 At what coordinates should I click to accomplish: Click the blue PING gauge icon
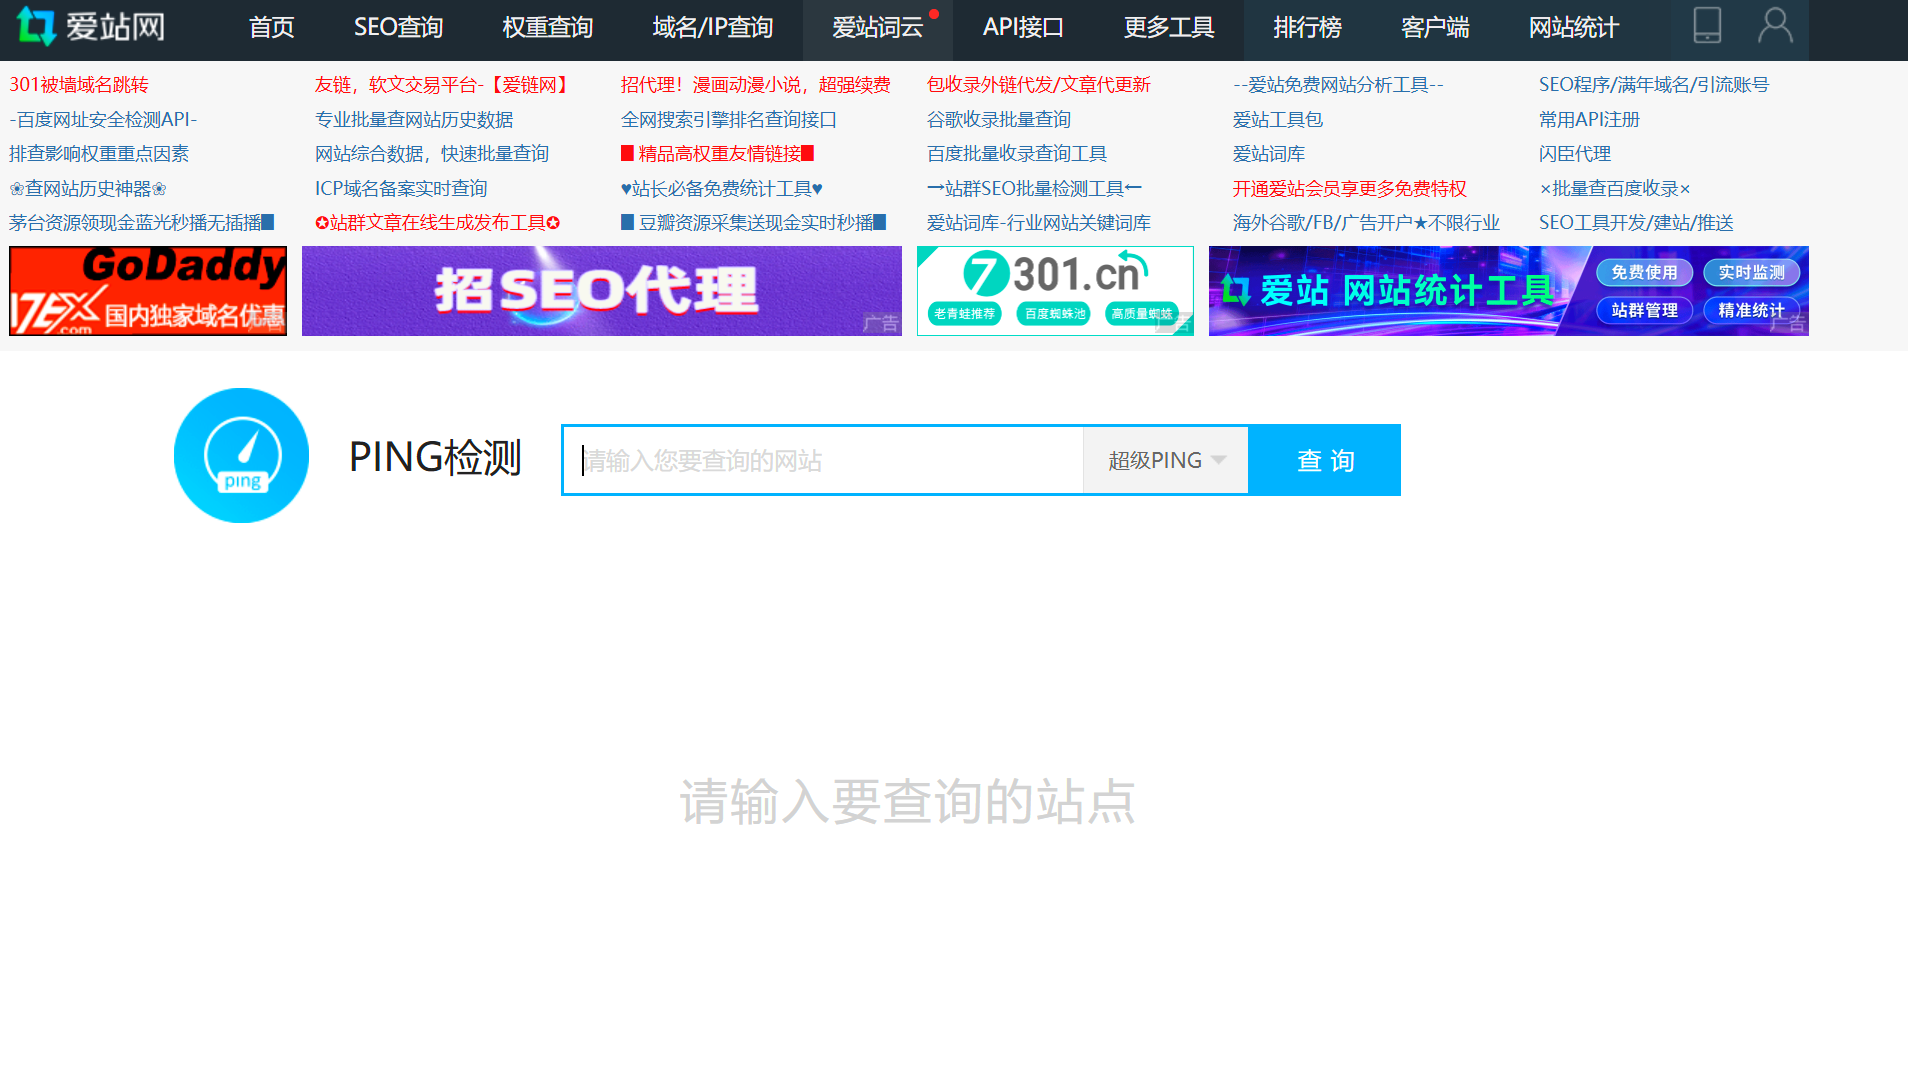click(241, 456)
